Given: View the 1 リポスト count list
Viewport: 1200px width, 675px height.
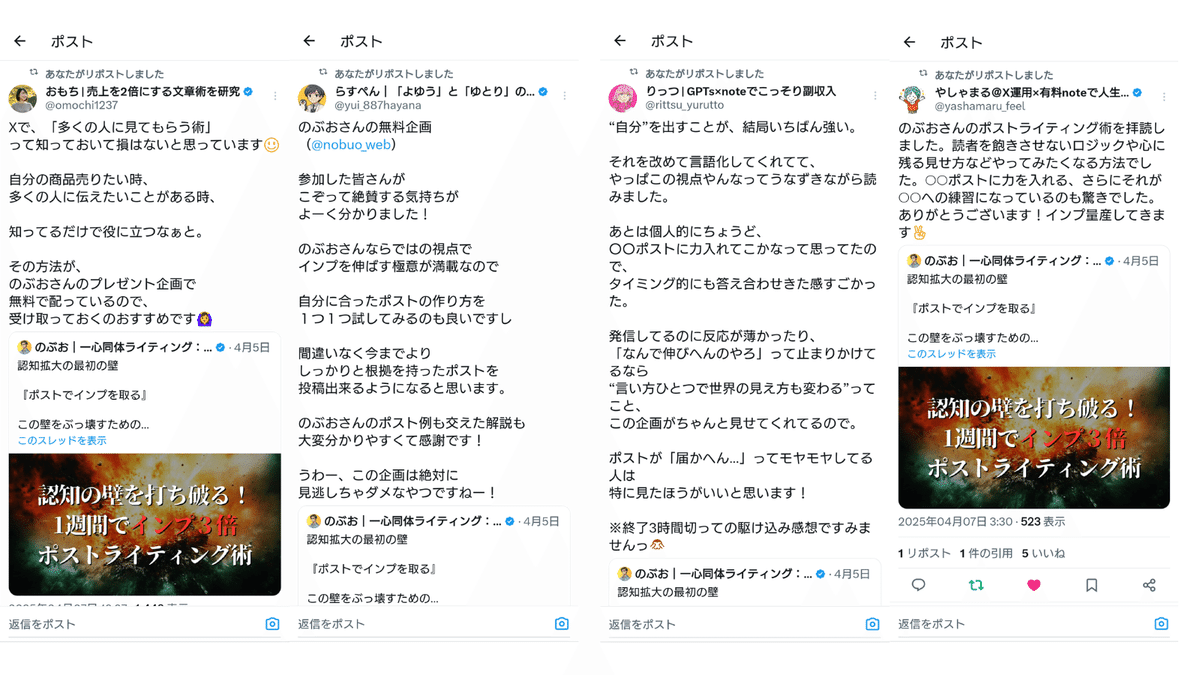Looking at the screenshot, I should [925, 553].
